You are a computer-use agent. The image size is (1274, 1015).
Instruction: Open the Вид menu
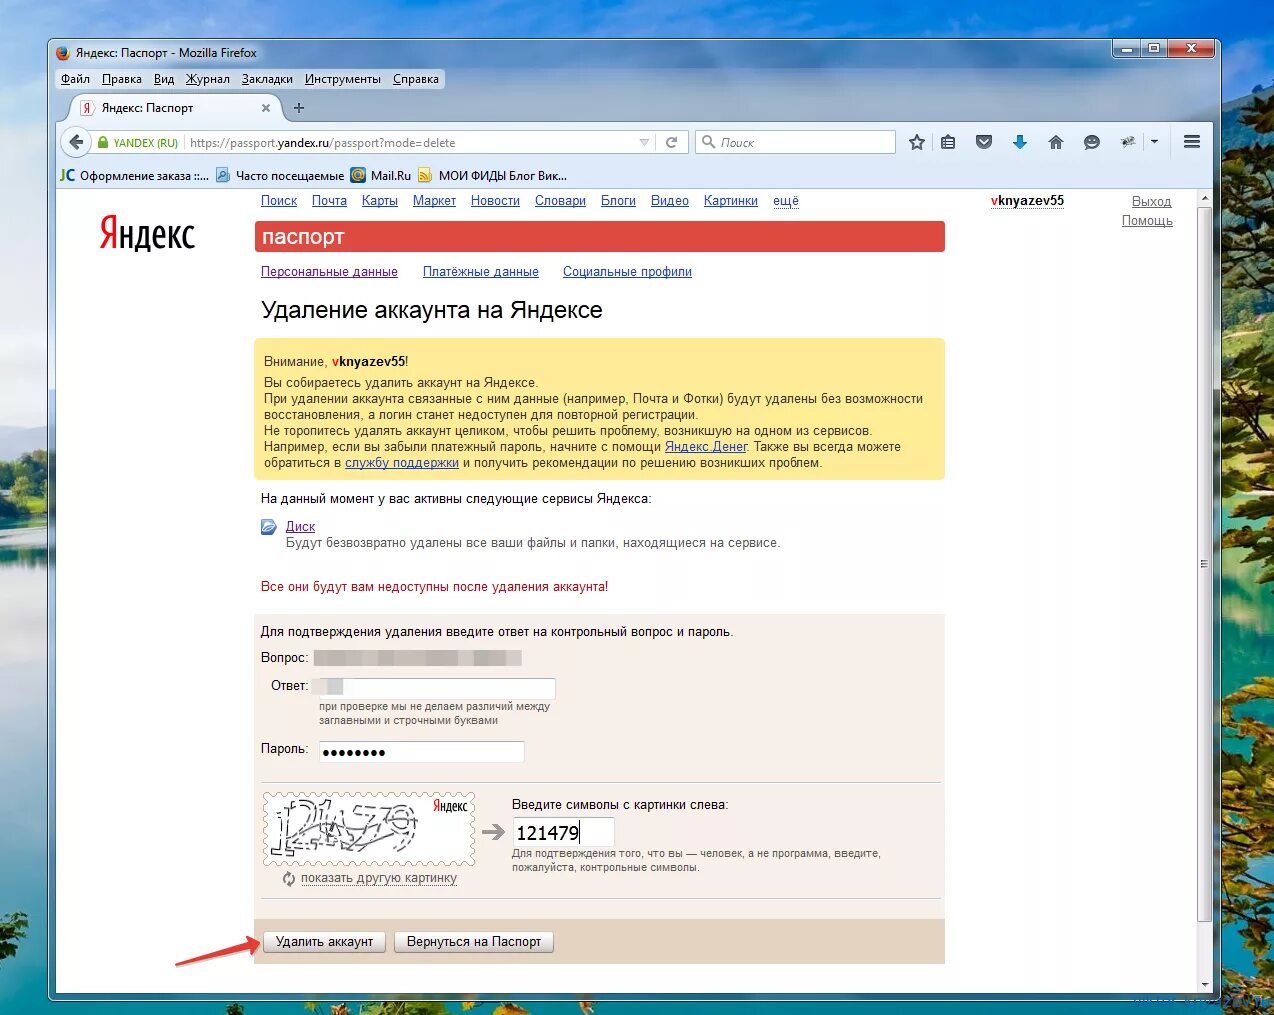164,79
